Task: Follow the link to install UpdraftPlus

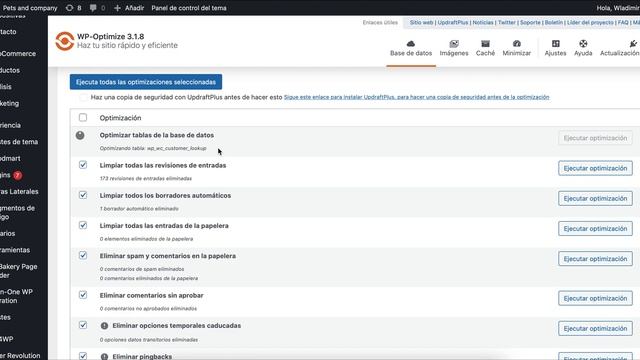Action: pyautogui.click(x=416, y=97)
